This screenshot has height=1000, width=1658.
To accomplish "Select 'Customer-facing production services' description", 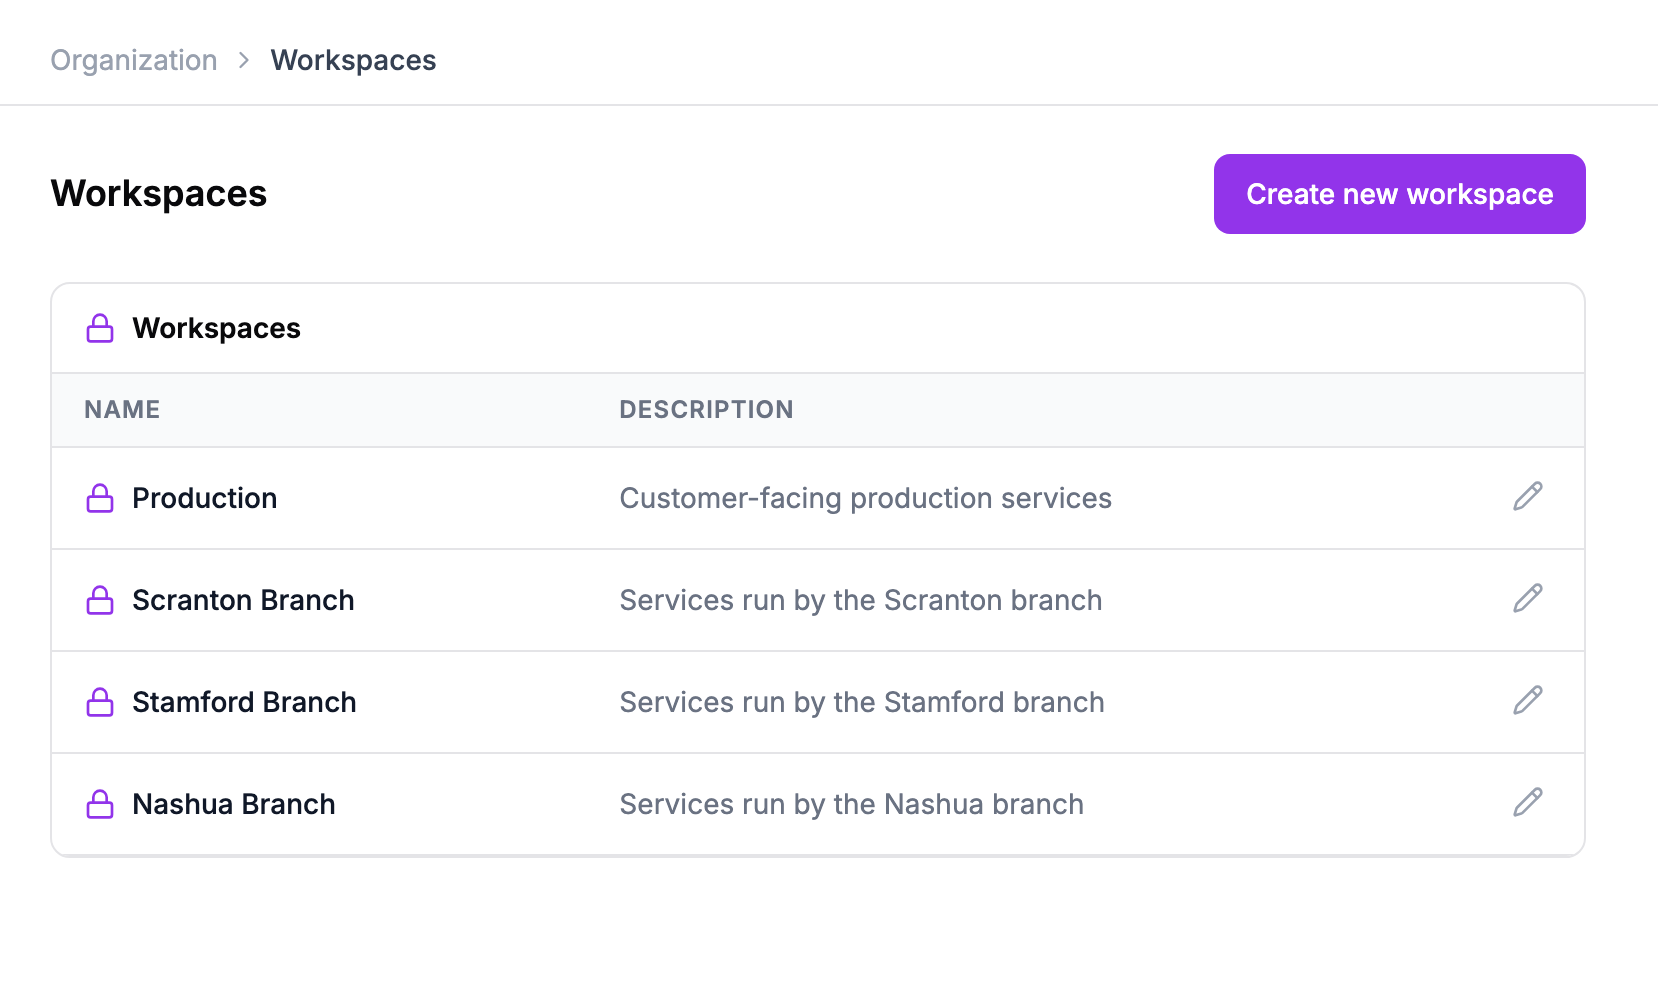I will pyautogui.click(x=866, y=498).
